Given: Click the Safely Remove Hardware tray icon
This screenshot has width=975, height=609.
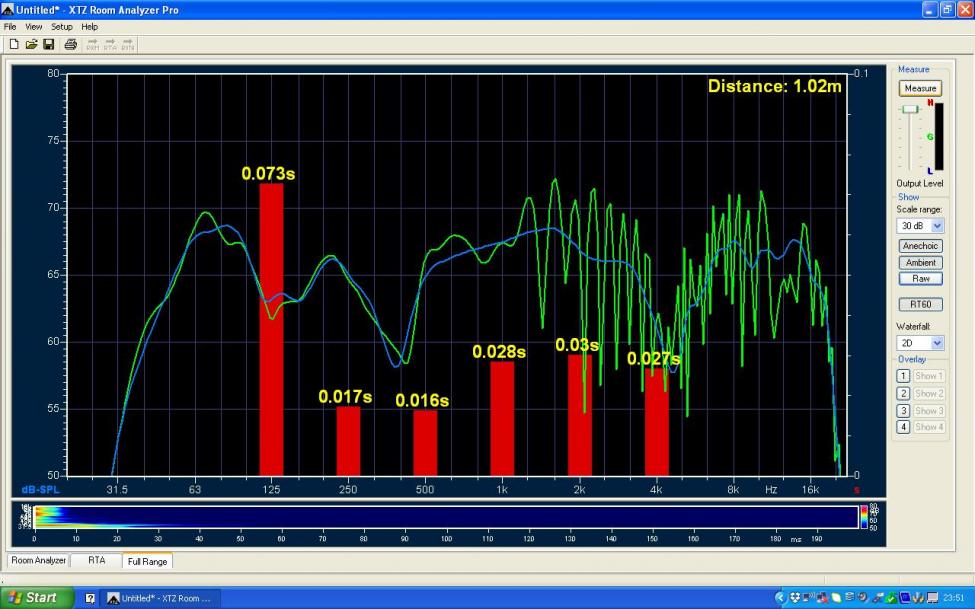Looking at the screenshot, I should click(877, 598).
